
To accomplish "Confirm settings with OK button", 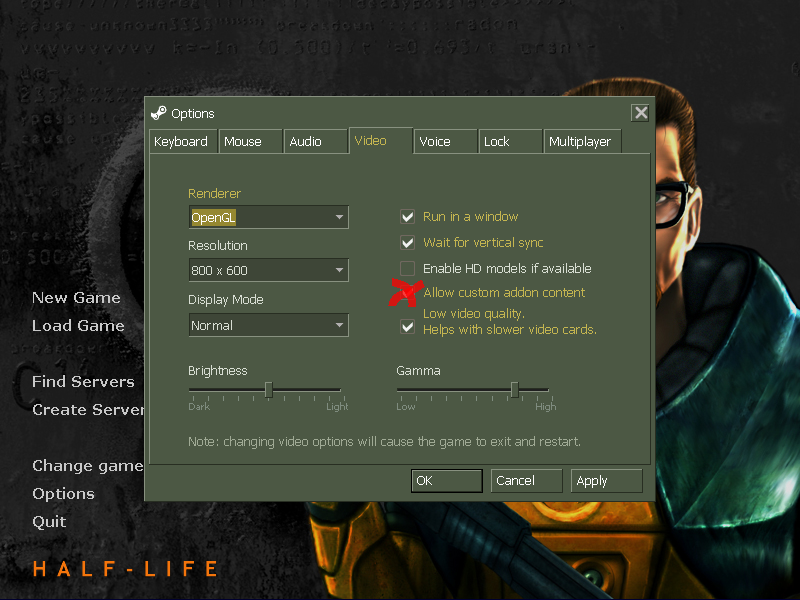I will 446,481.
